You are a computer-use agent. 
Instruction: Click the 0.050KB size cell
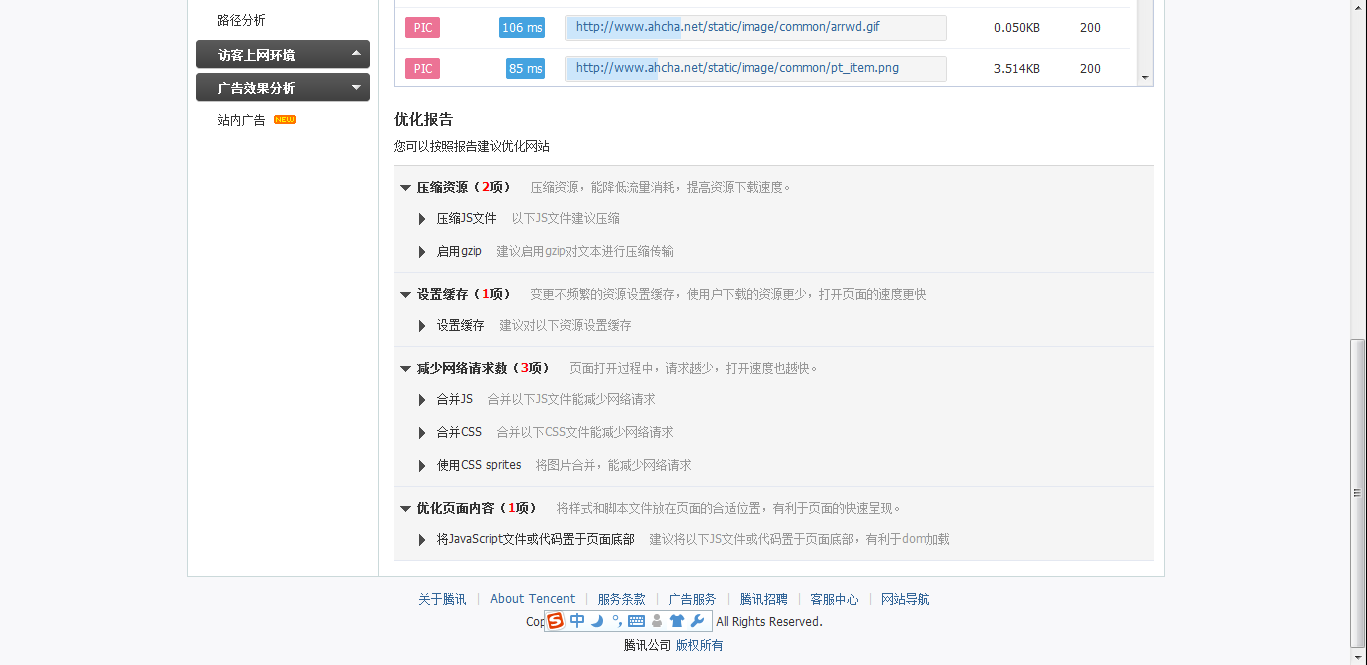click(1016, 28)
